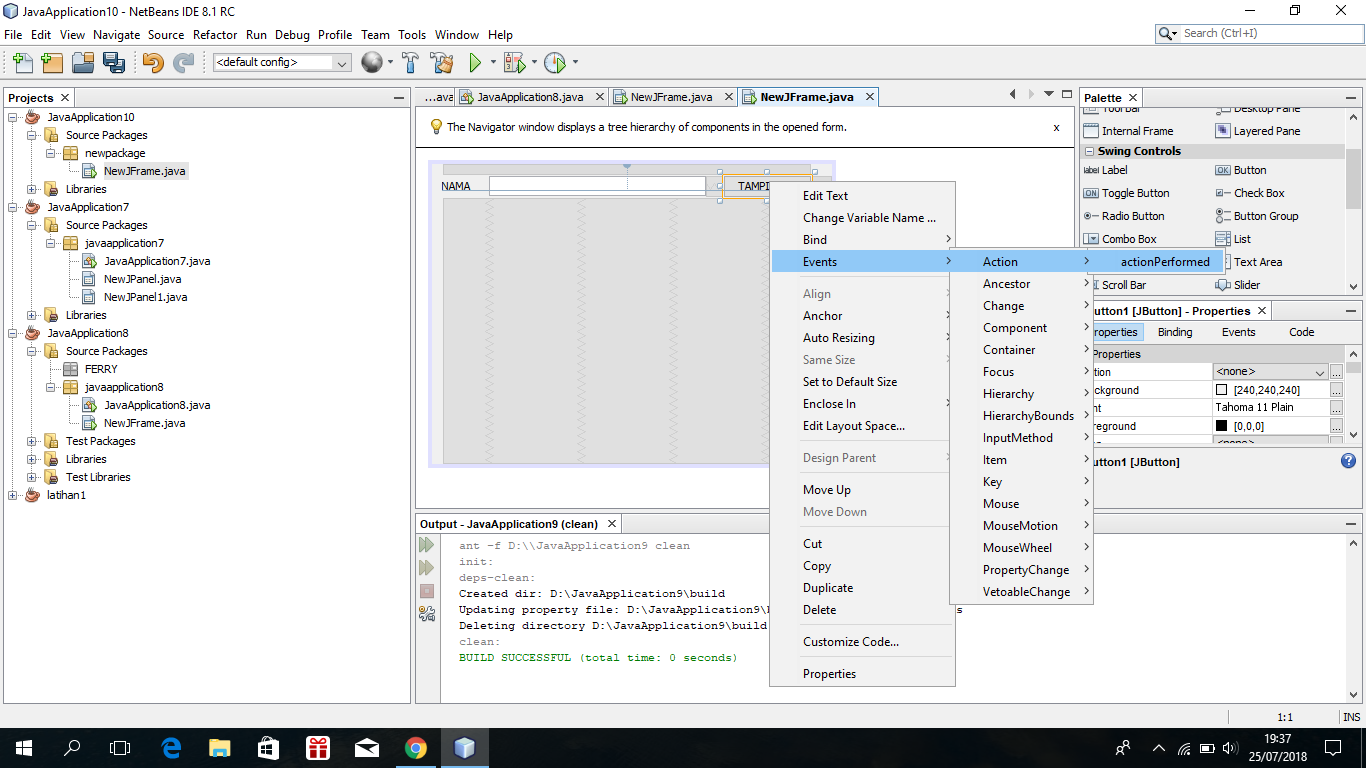Open the Refactor menu
1366x768 pixels.
click(x=215, y=34)
